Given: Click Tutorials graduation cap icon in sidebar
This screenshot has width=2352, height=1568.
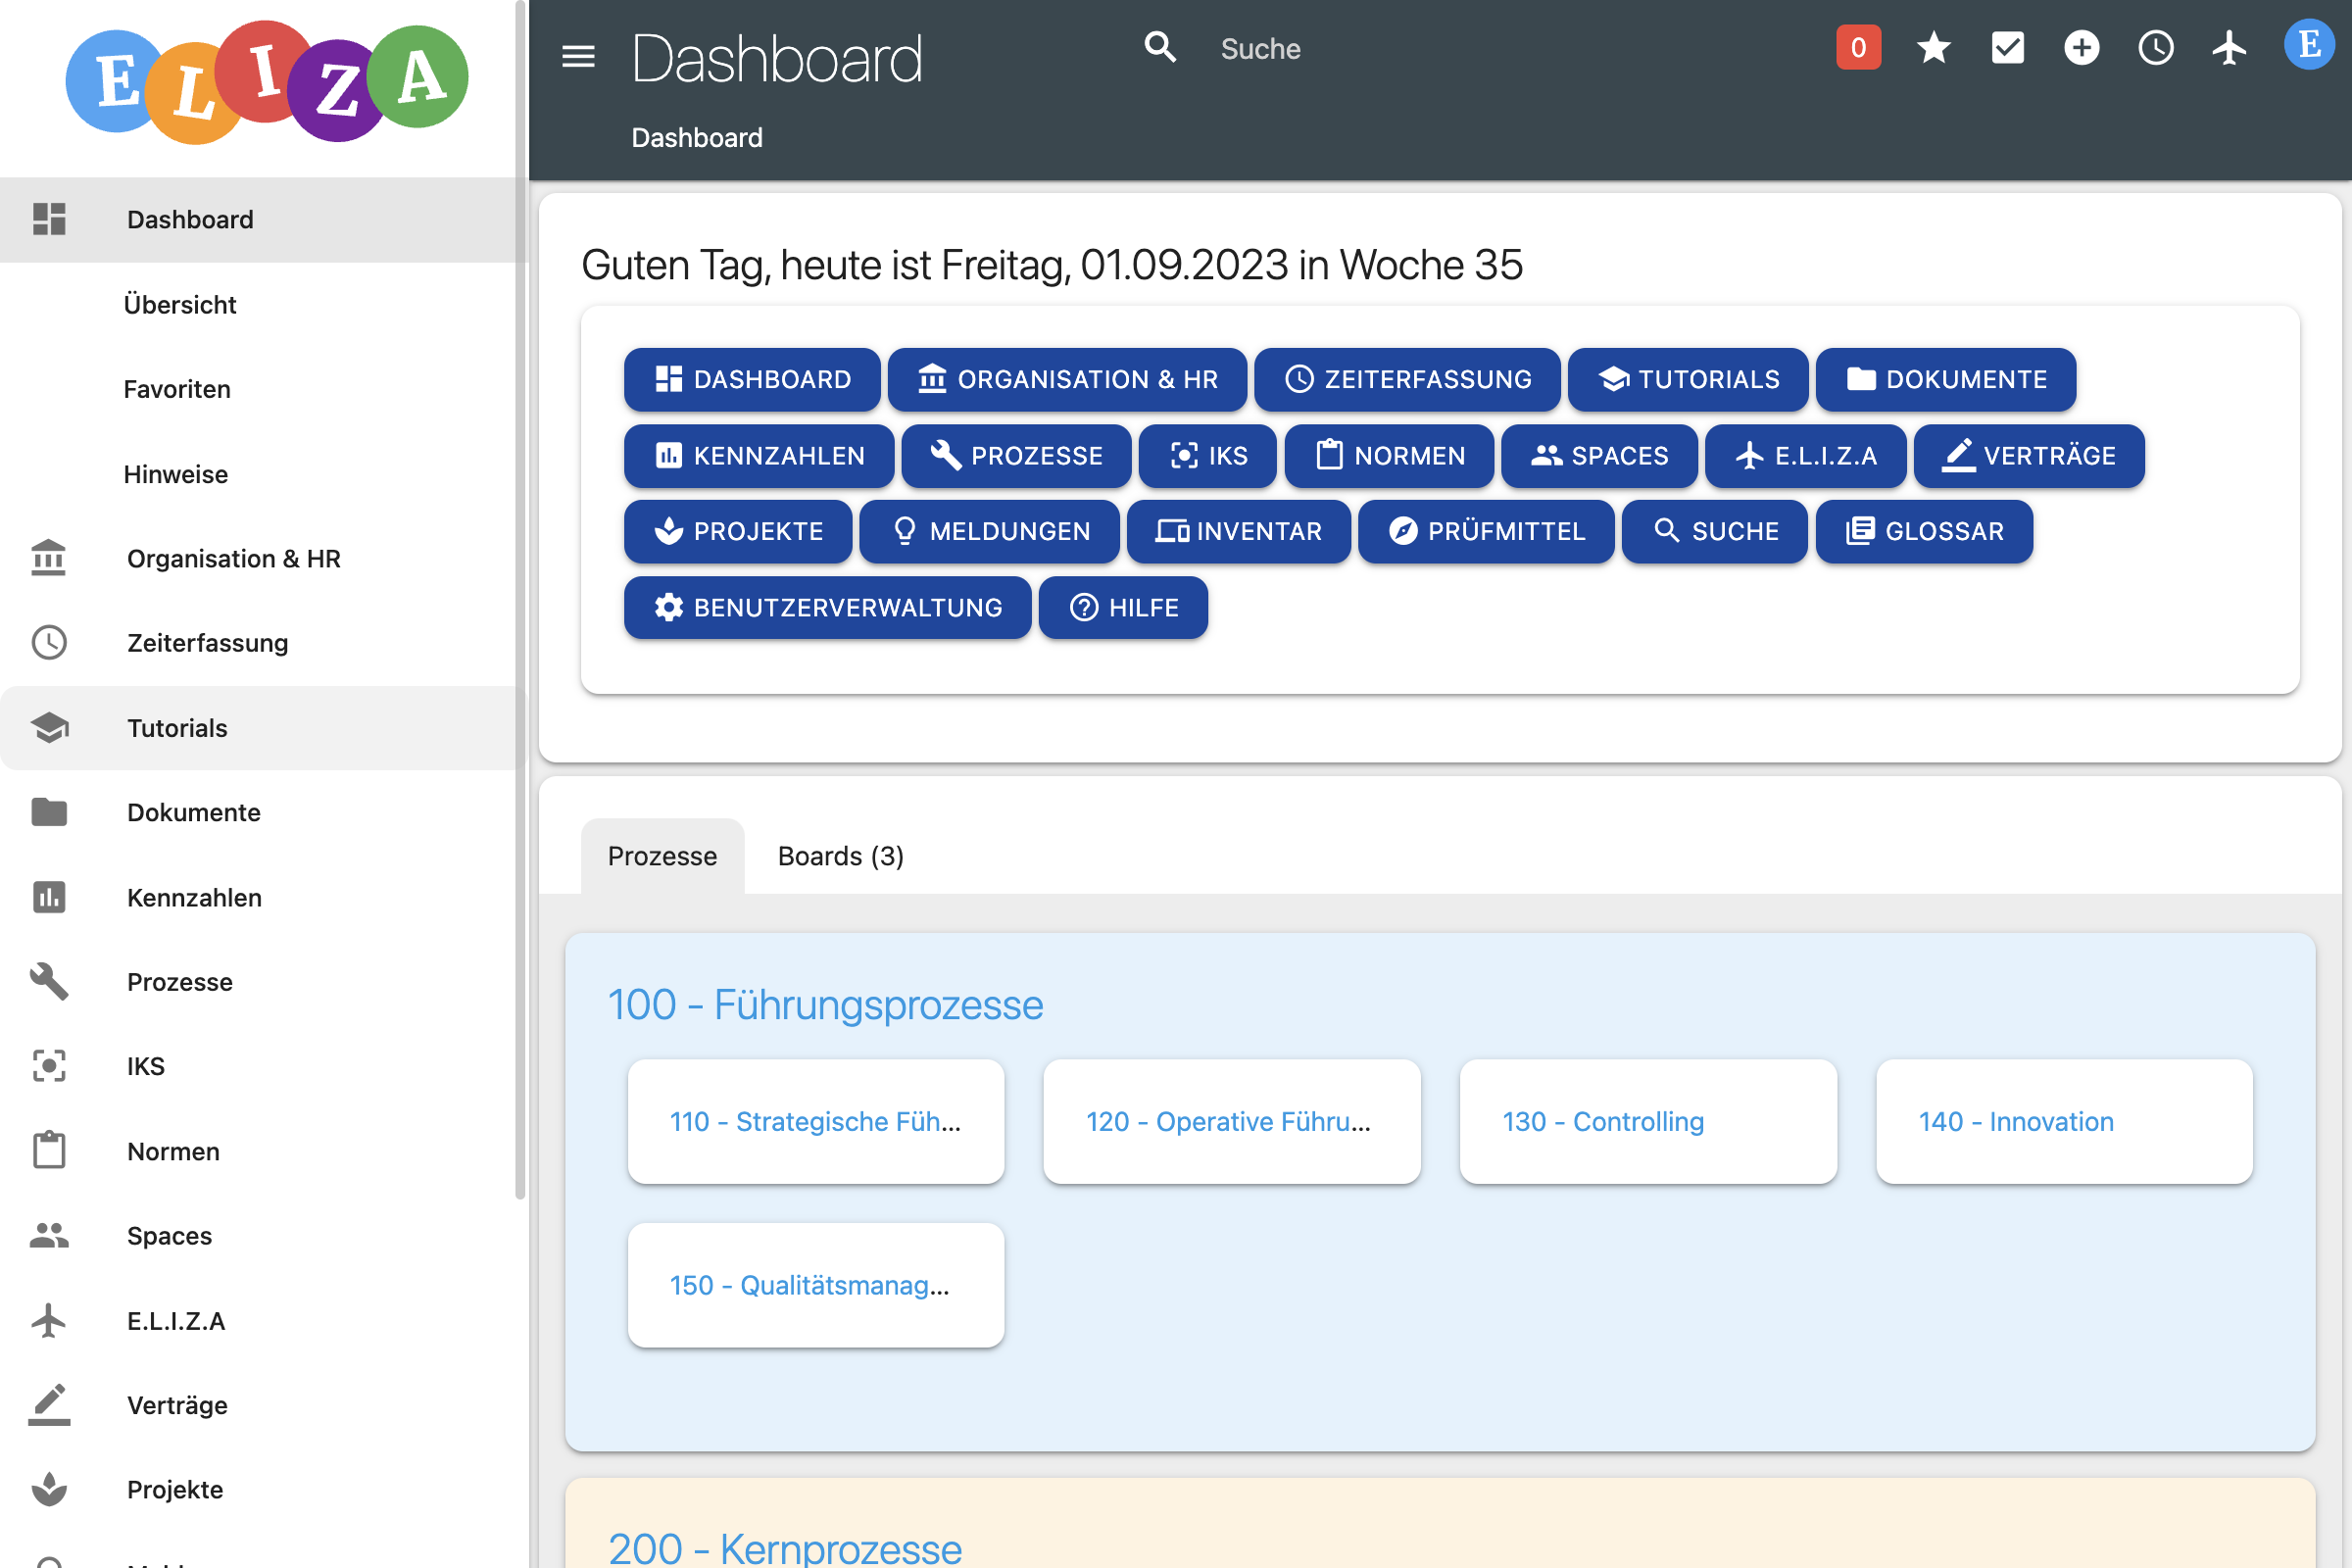Looking at the screenshot, I should [x=49, y=728].
